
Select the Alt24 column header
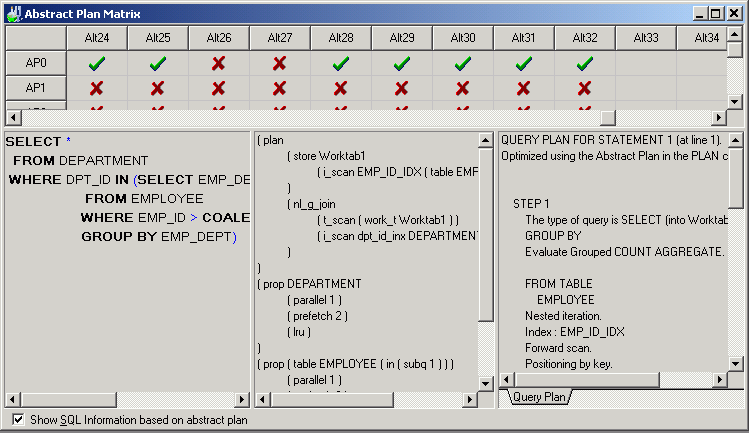[97, 38]
